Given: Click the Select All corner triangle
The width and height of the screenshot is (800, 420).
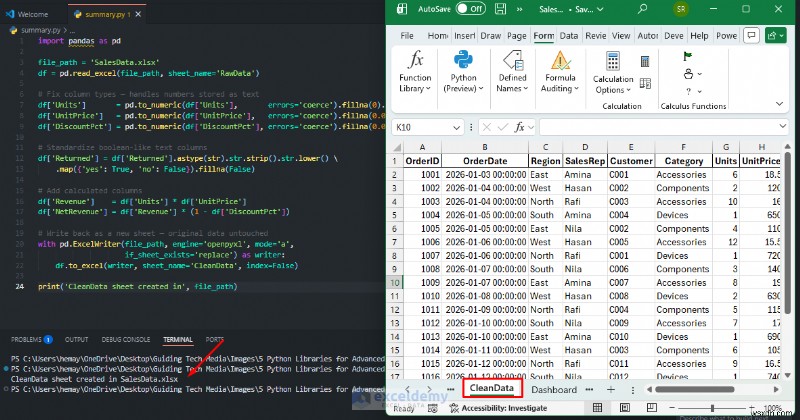Looking at the screenshot, I should click(397, 147).
